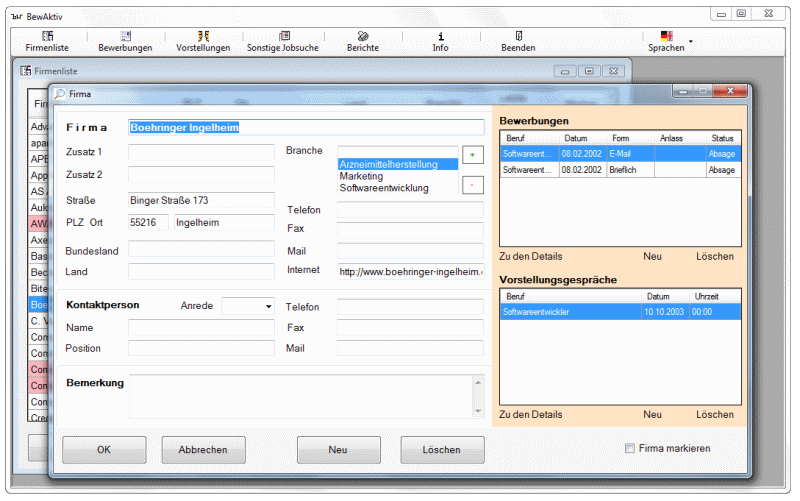Confirm with the OK button
The image size is (800, 501).
coord(104,449)
